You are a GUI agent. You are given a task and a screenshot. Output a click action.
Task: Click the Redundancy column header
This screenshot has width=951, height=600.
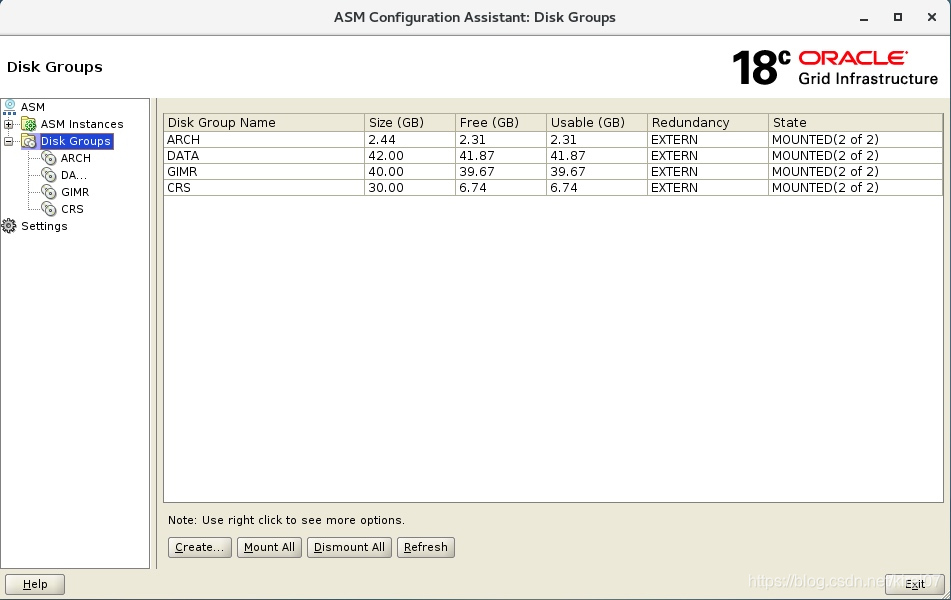point(708,123)
